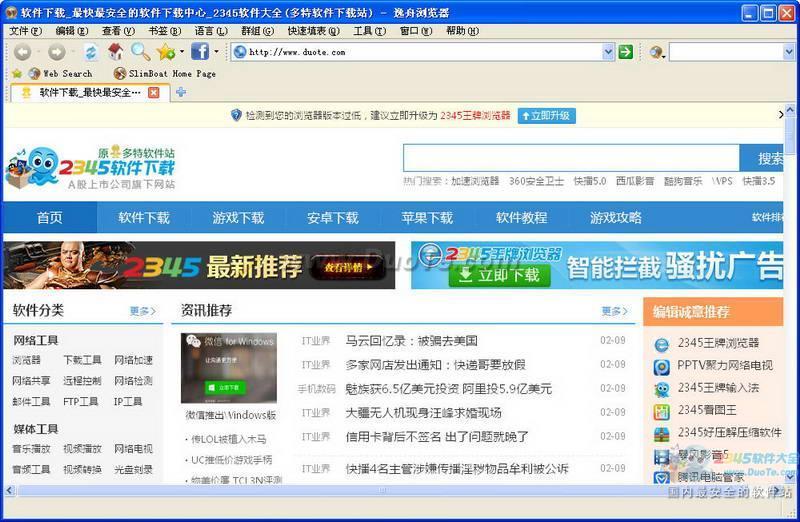This screenshot has width=800, height=522.
Task: Click horizontal scrollbar left arrow
Action: pyautogui.click(x=9, y=490)
